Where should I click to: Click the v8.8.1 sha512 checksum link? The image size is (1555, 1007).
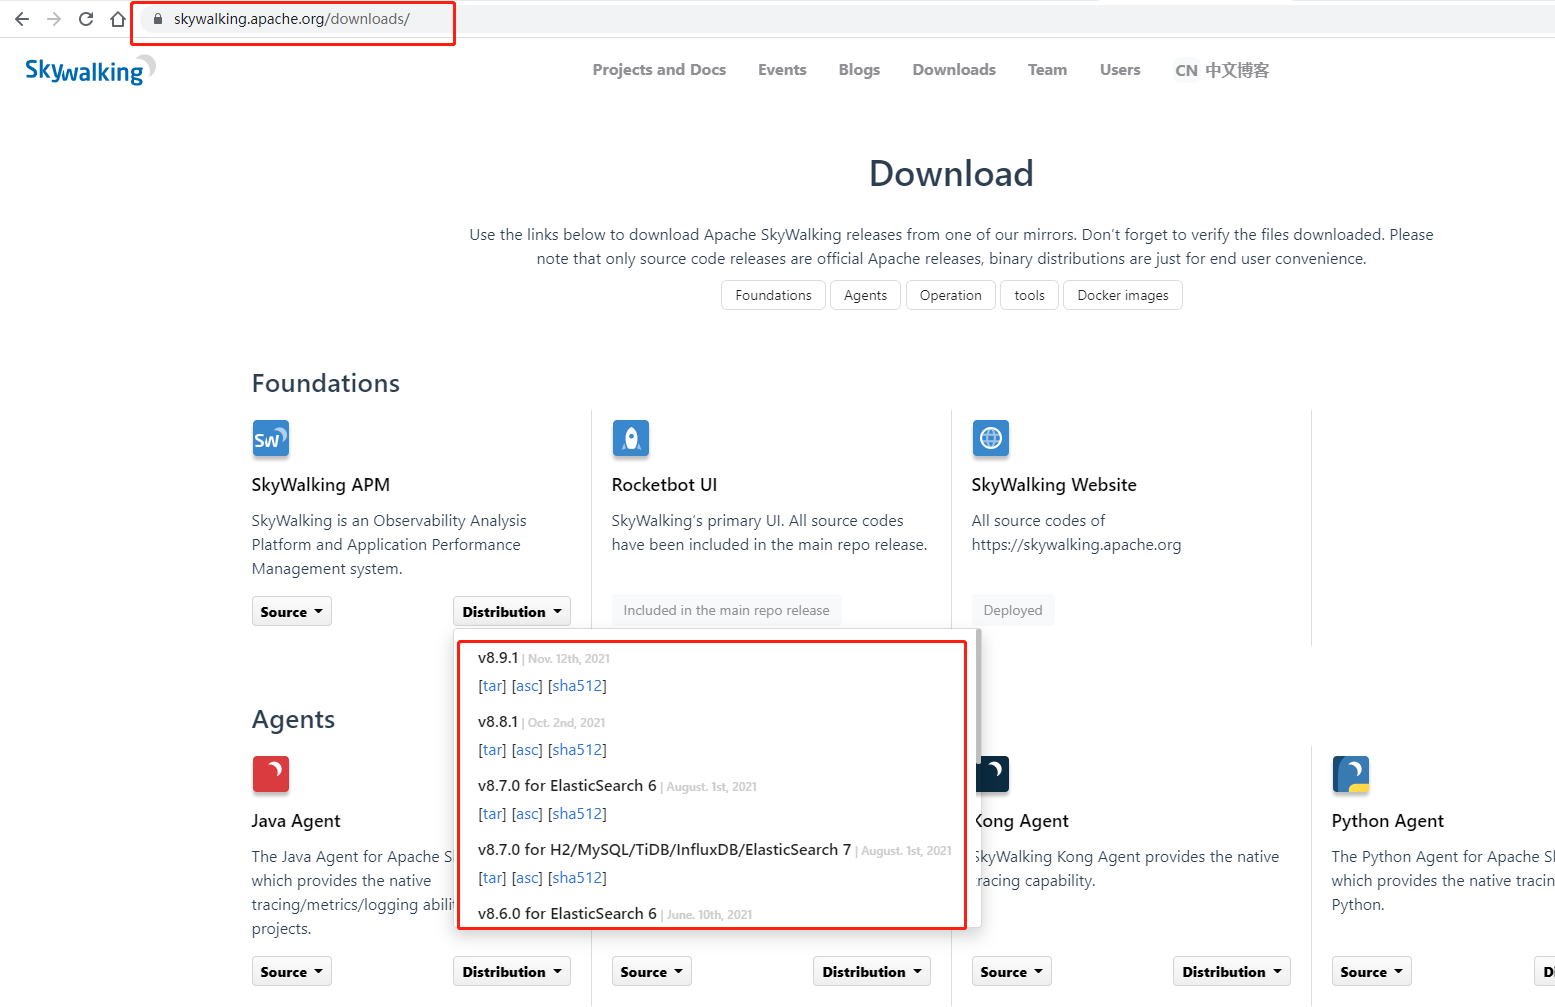coord(577,750)
